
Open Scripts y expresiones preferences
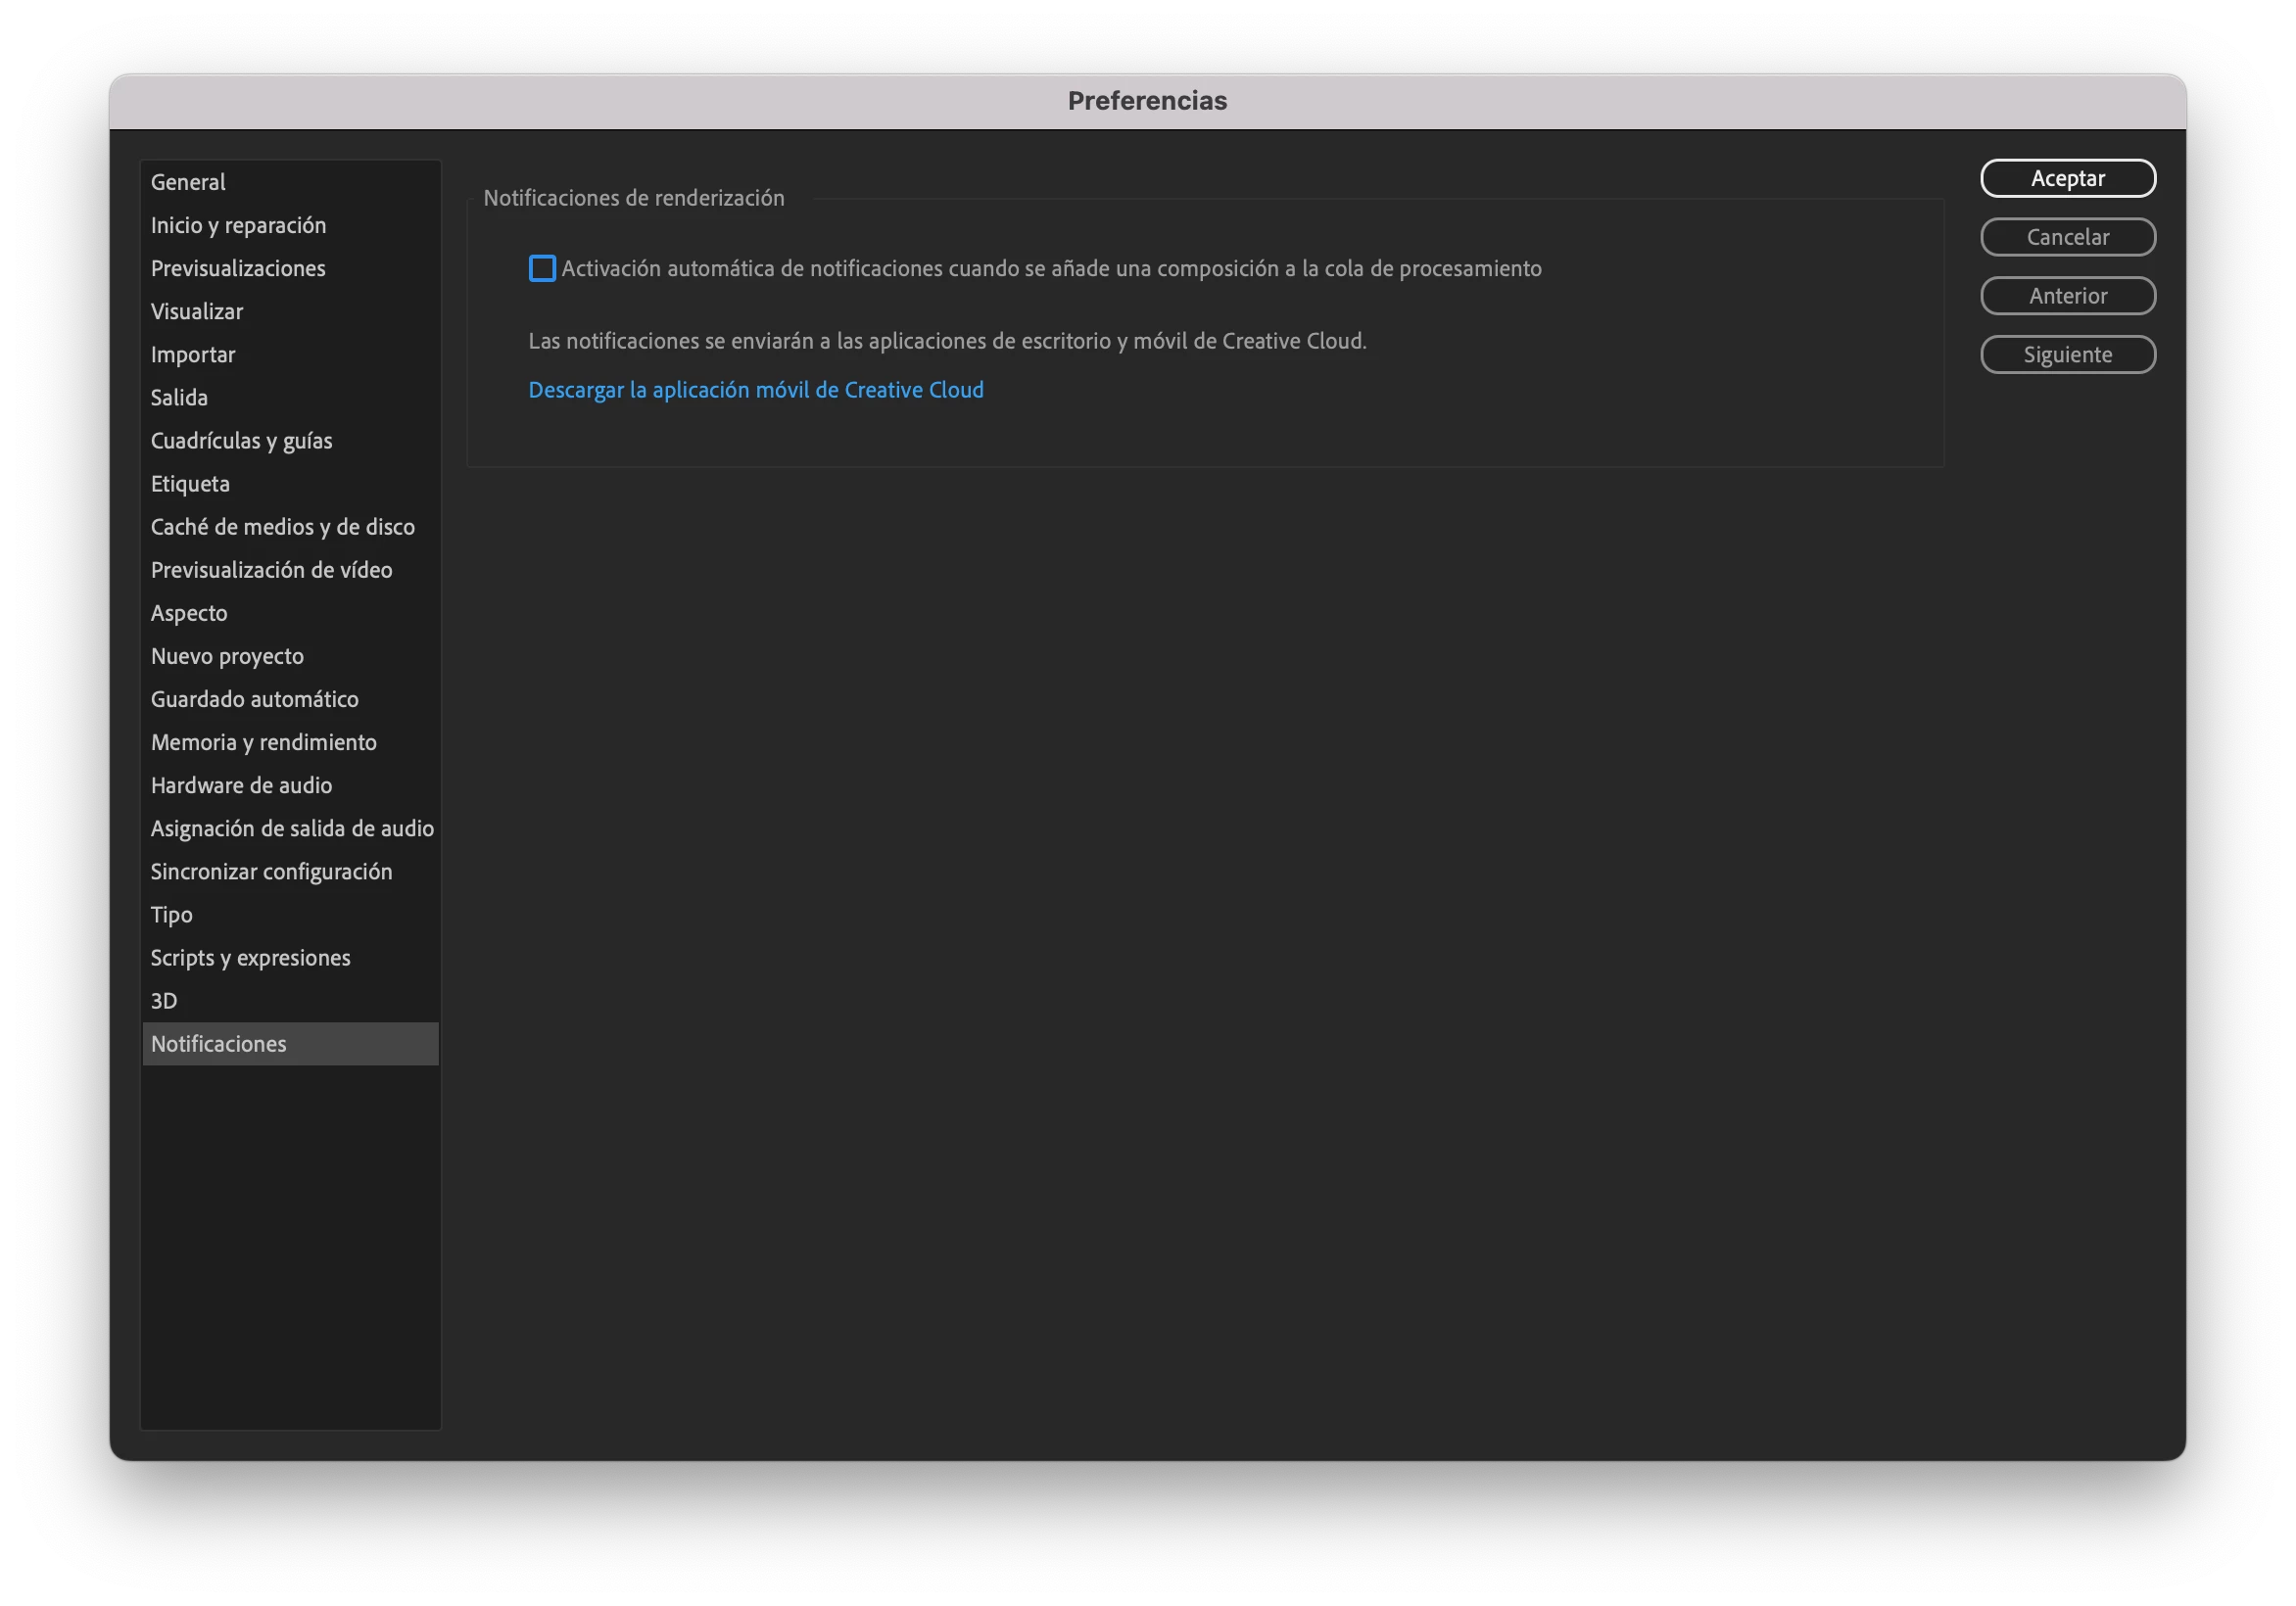pyautogui.click(x=250, y=958)
